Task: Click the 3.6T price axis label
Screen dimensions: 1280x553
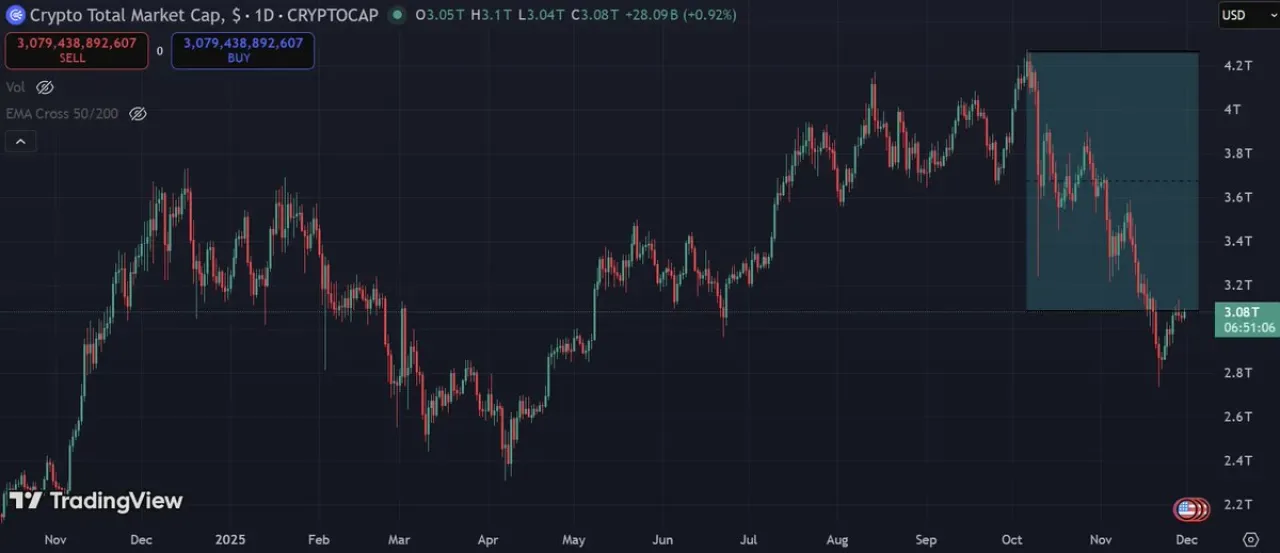Action: [1238, 197]
